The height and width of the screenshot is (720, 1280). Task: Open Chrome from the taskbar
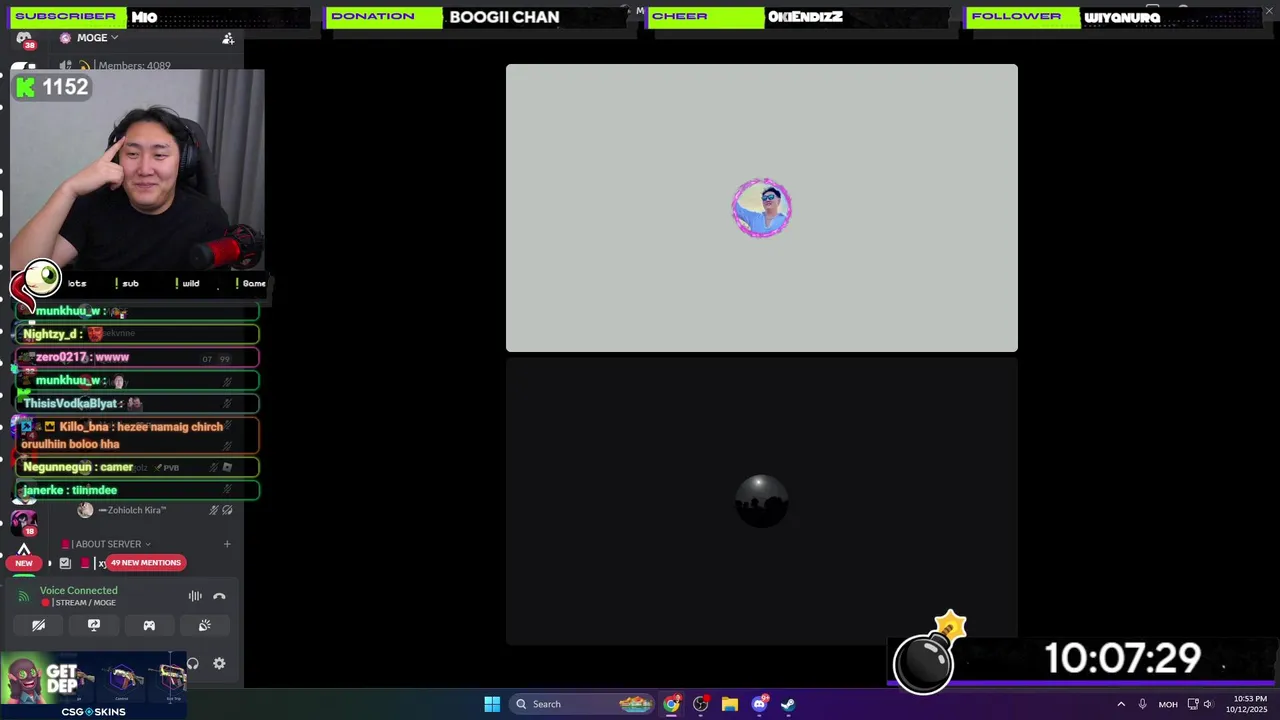coord(671,704)
